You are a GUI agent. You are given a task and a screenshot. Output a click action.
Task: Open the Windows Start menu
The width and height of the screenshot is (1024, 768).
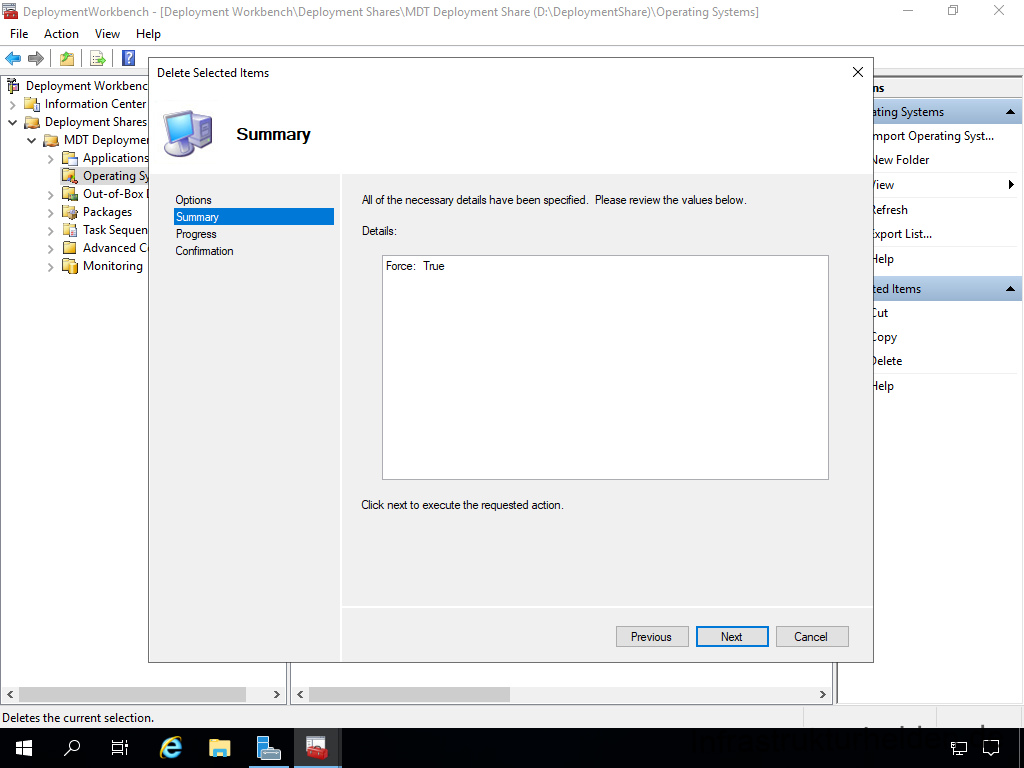(x=24, y=748)
